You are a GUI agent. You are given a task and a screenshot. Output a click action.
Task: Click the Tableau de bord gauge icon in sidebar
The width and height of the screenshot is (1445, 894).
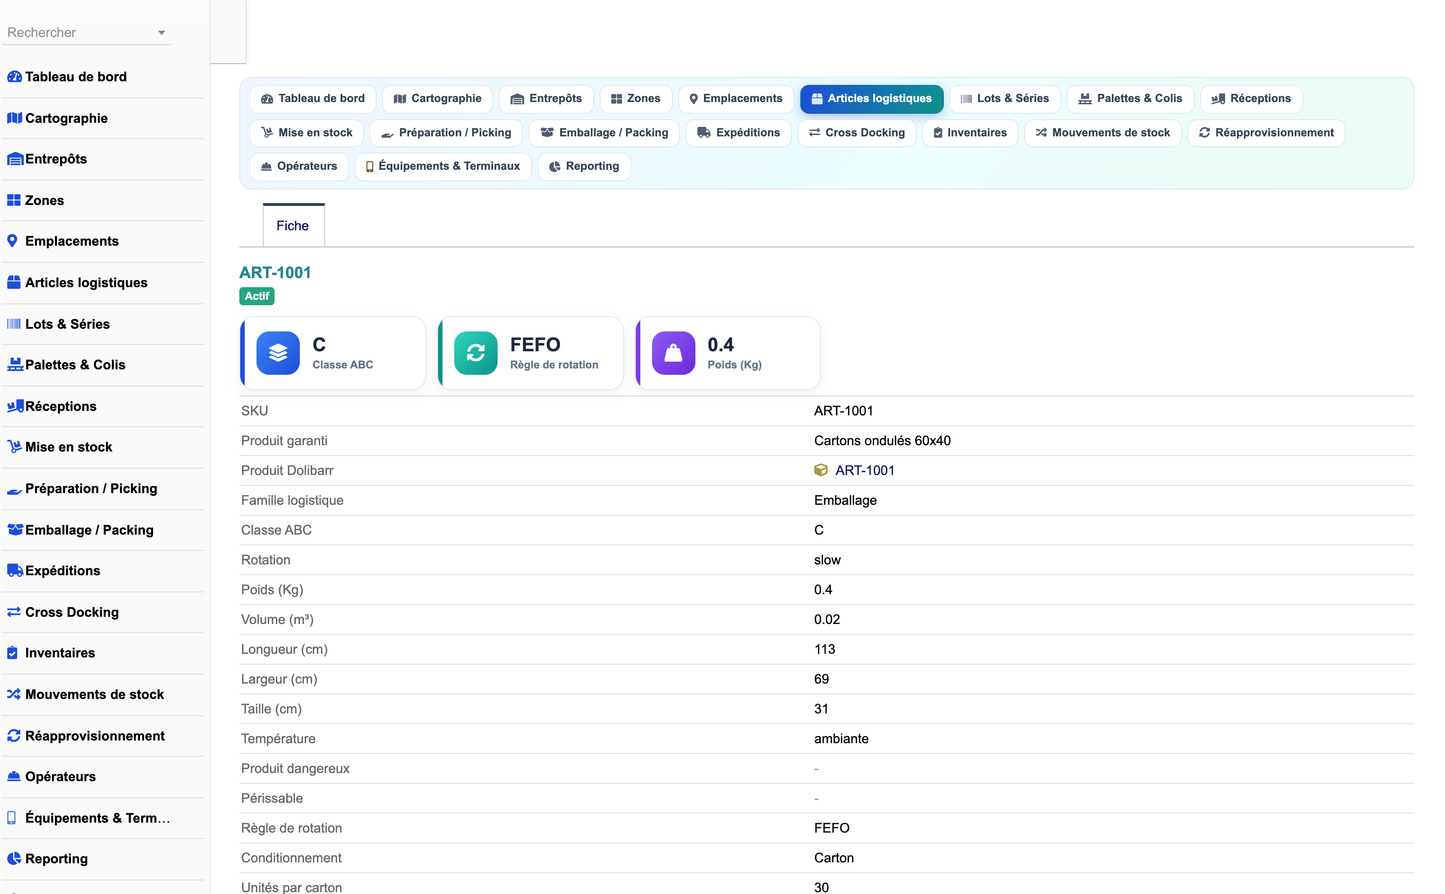[14, 77]
